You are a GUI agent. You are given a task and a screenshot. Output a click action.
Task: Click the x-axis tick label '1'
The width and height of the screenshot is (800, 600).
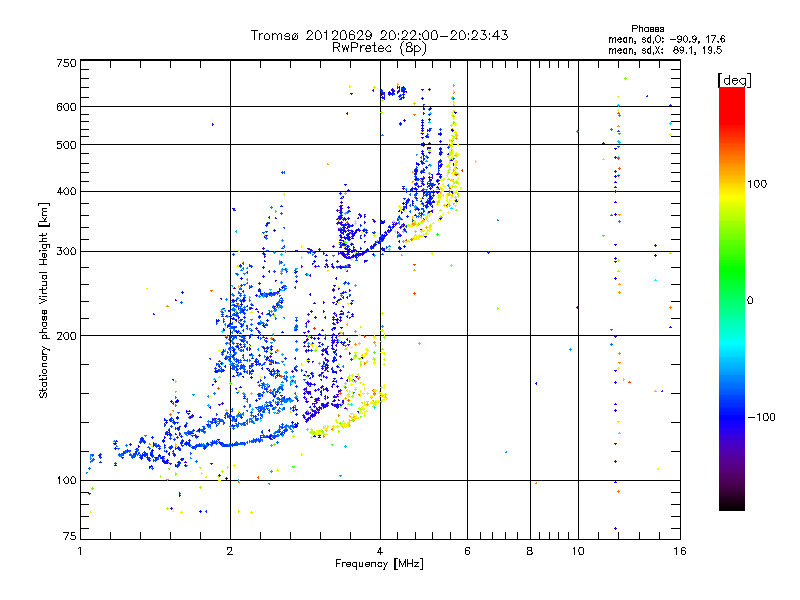[x=80, y=551]
